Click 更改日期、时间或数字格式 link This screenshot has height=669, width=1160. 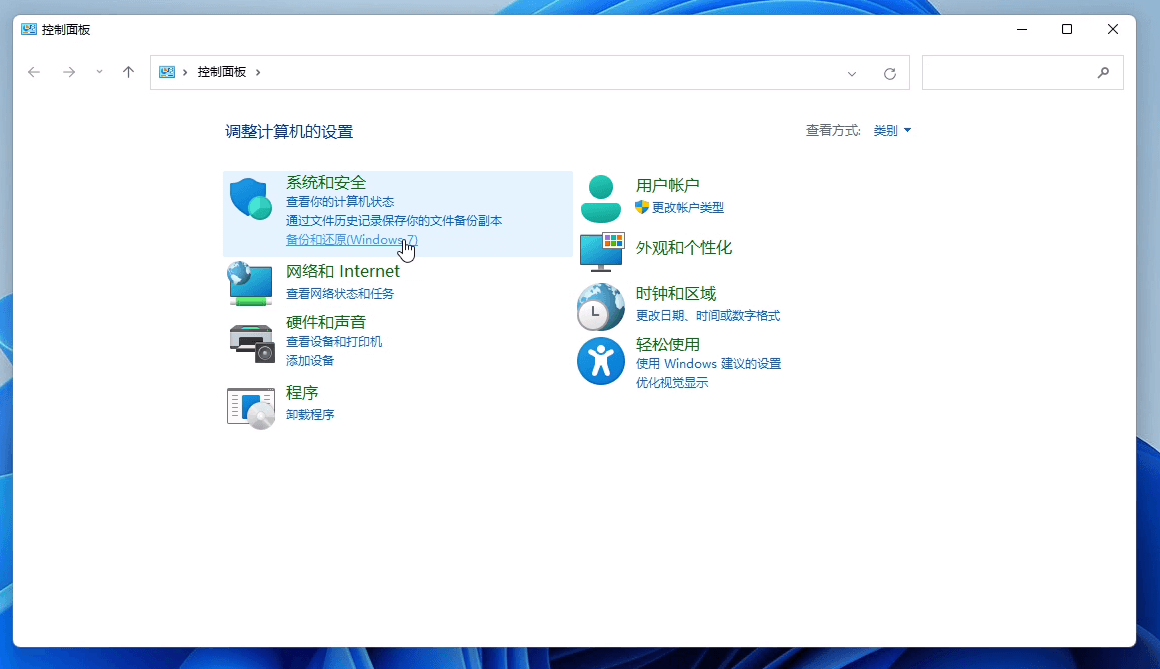tap(707, 315)
